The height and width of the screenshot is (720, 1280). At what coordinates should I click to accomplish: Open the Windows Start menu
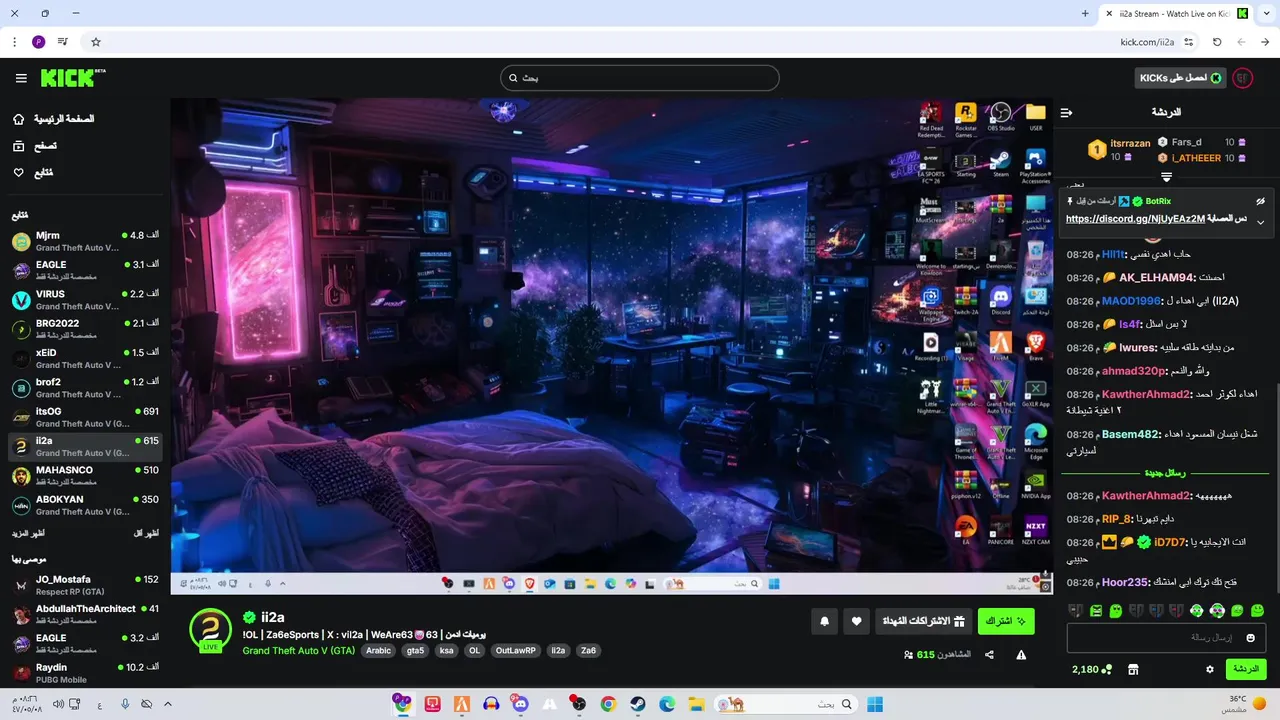tap(875, 704)
